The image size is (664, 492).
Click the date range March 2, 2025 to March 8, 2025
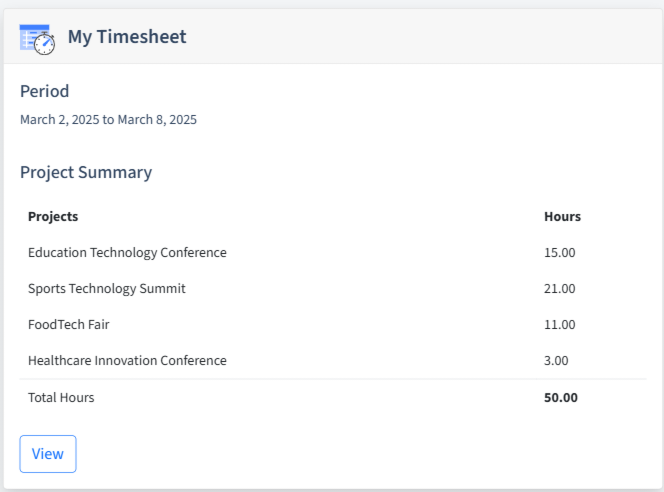pyautogui.click(x=108, y=120)
